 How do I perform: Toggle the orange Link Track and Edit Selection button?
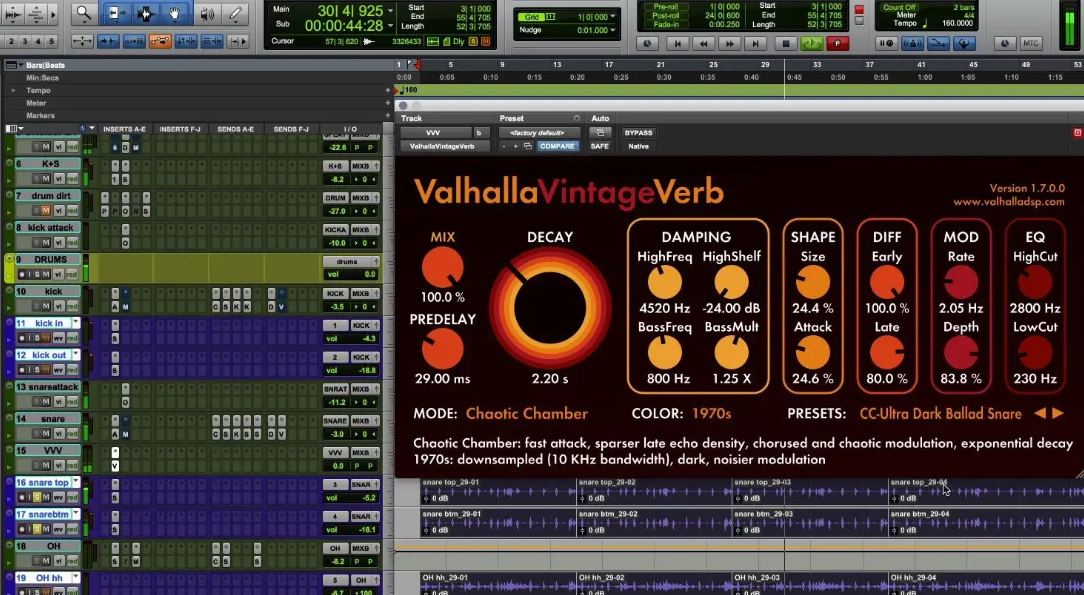pos(160,41)
